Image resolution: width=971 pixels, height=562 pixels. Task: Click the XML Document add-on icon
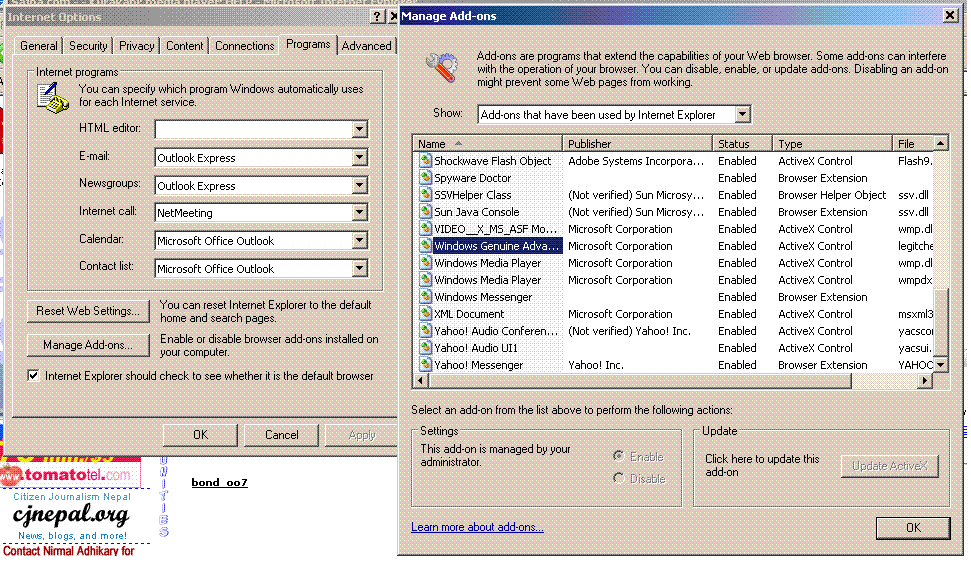tap(425, 314)
